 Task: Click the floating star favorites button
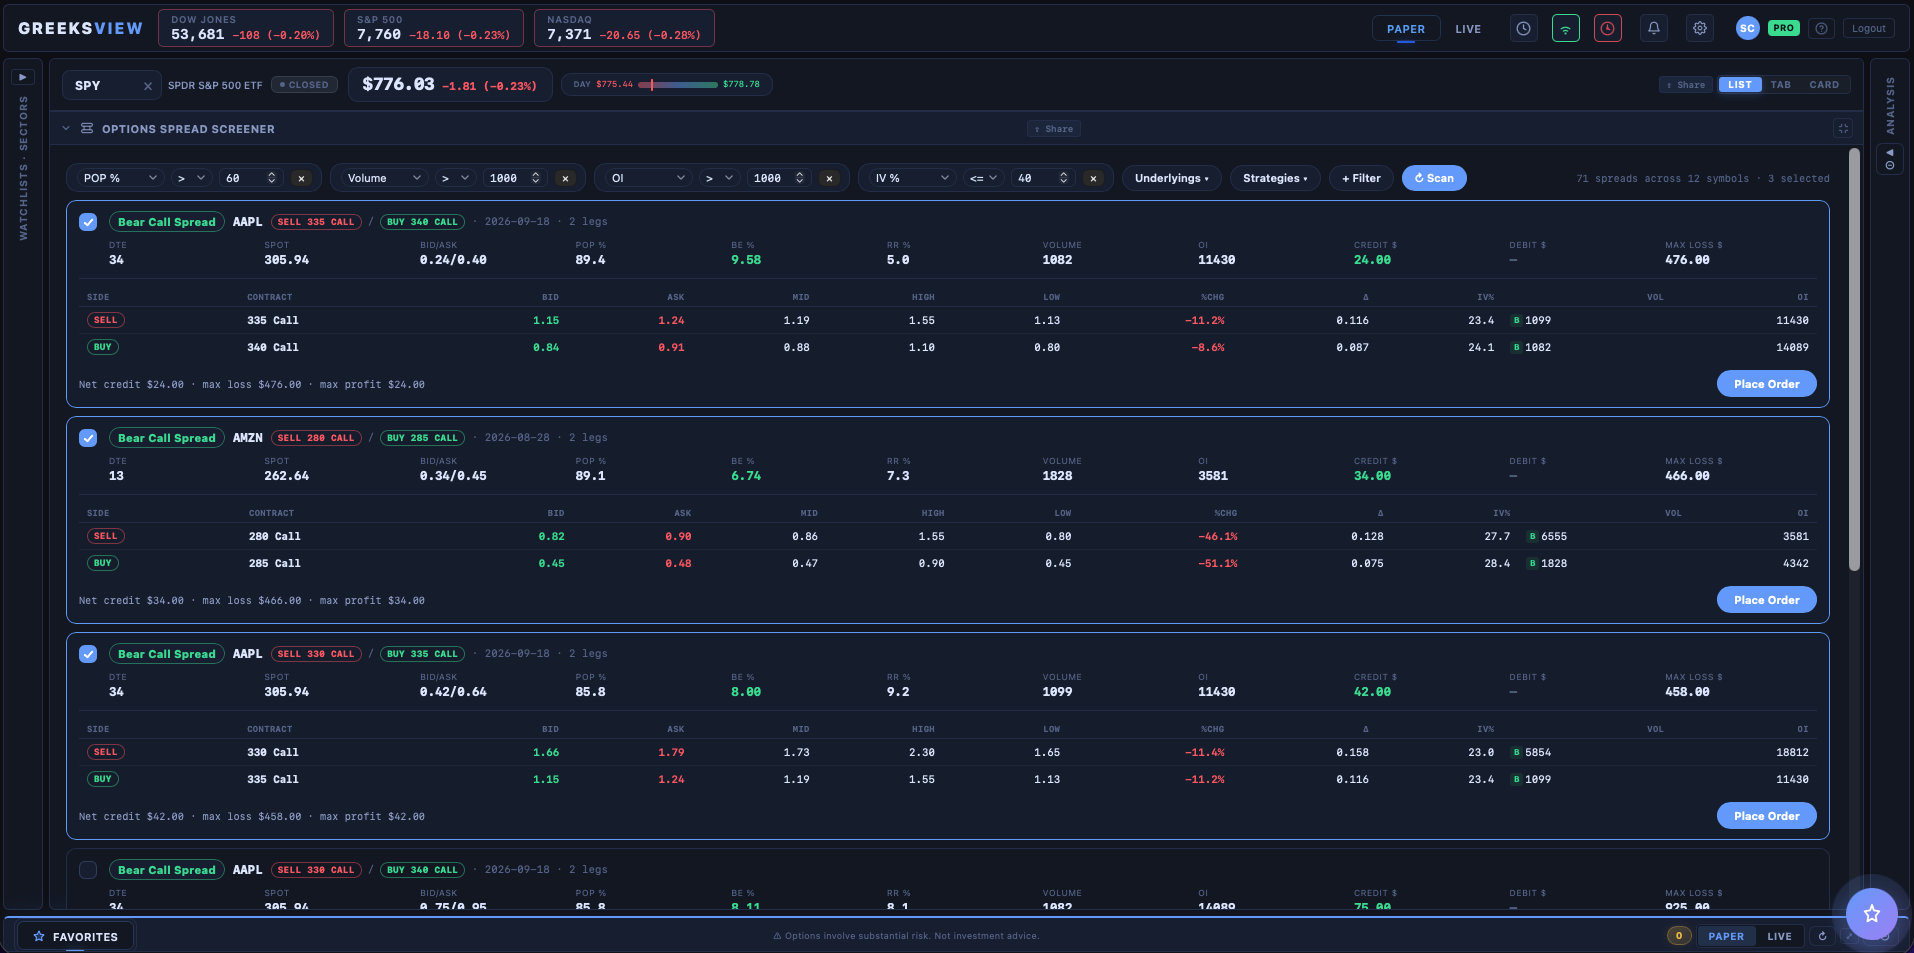click(x=1871, y=913)
